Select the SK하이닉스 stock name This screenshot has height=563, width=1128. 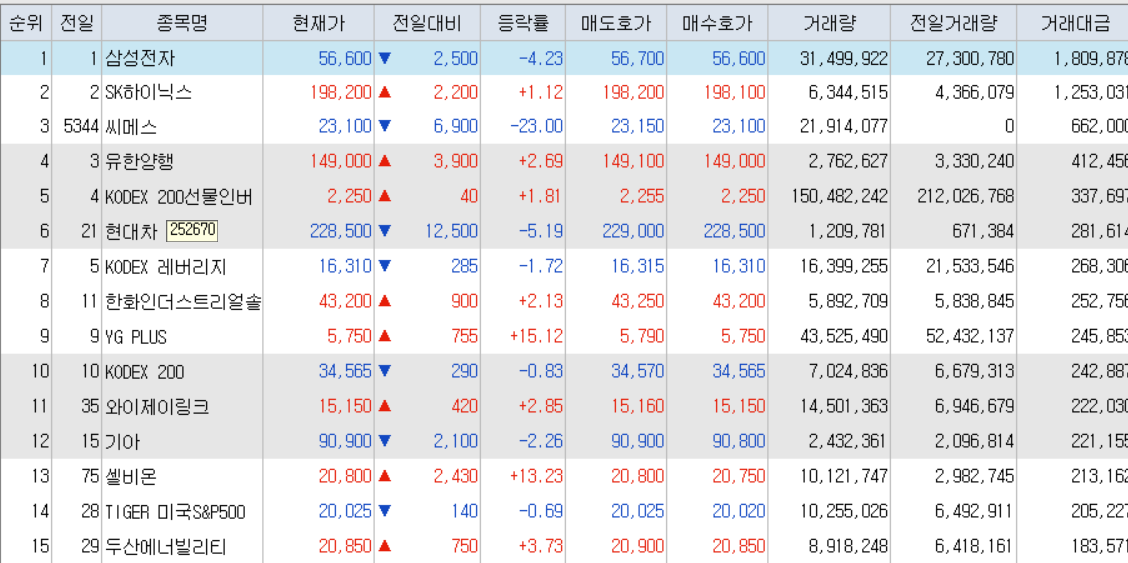click(x=148, y=93)
